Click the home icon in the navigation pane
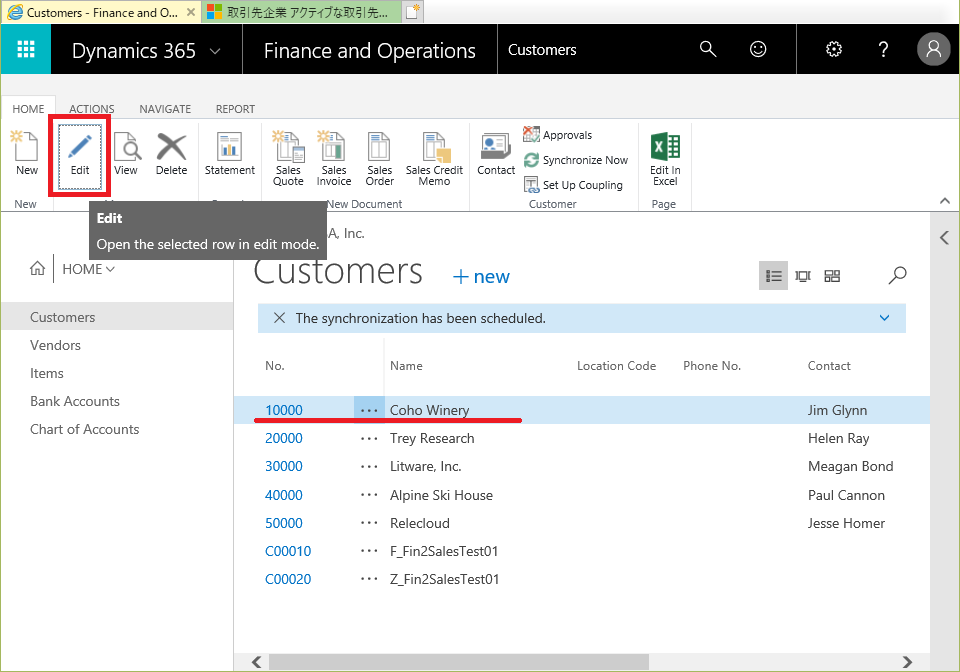Image resolution: width=960 pixels, height=672 pixels. [37, 269]
